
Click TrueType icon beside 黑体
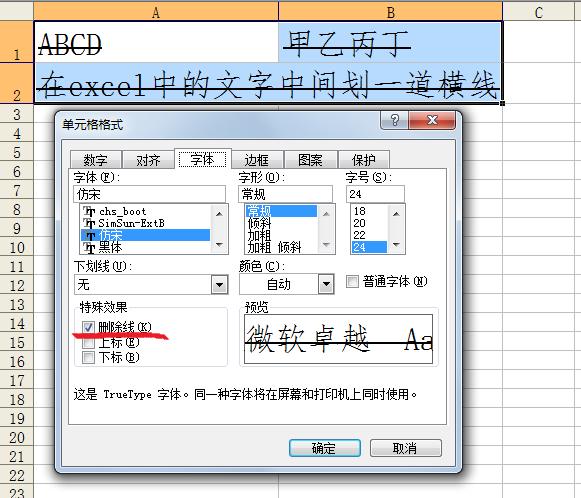click(89, 248)
